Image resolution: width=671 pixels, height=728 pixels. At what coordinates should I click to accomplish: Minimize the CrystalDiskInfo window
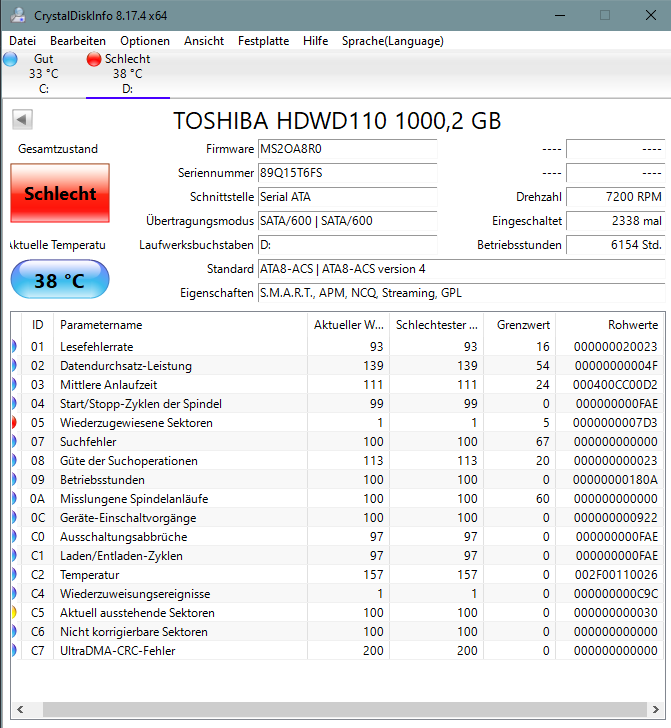tap(560, 15)
